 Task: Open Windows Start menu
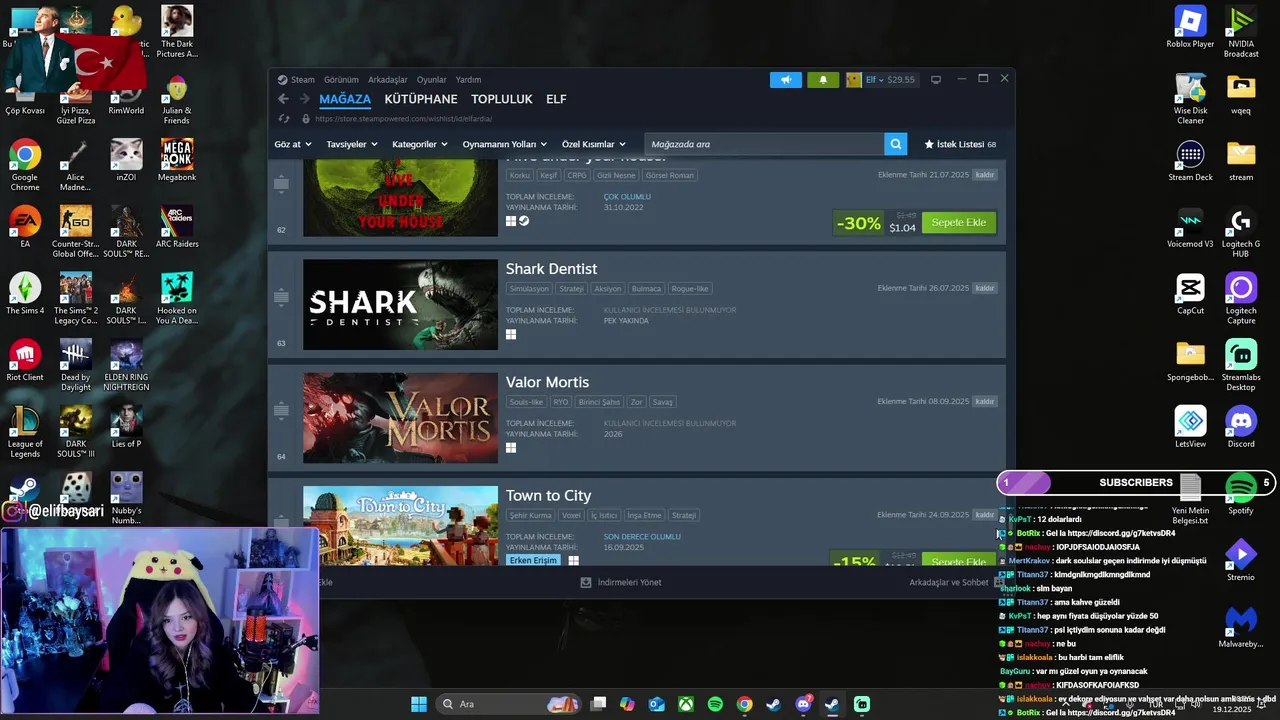419,704
